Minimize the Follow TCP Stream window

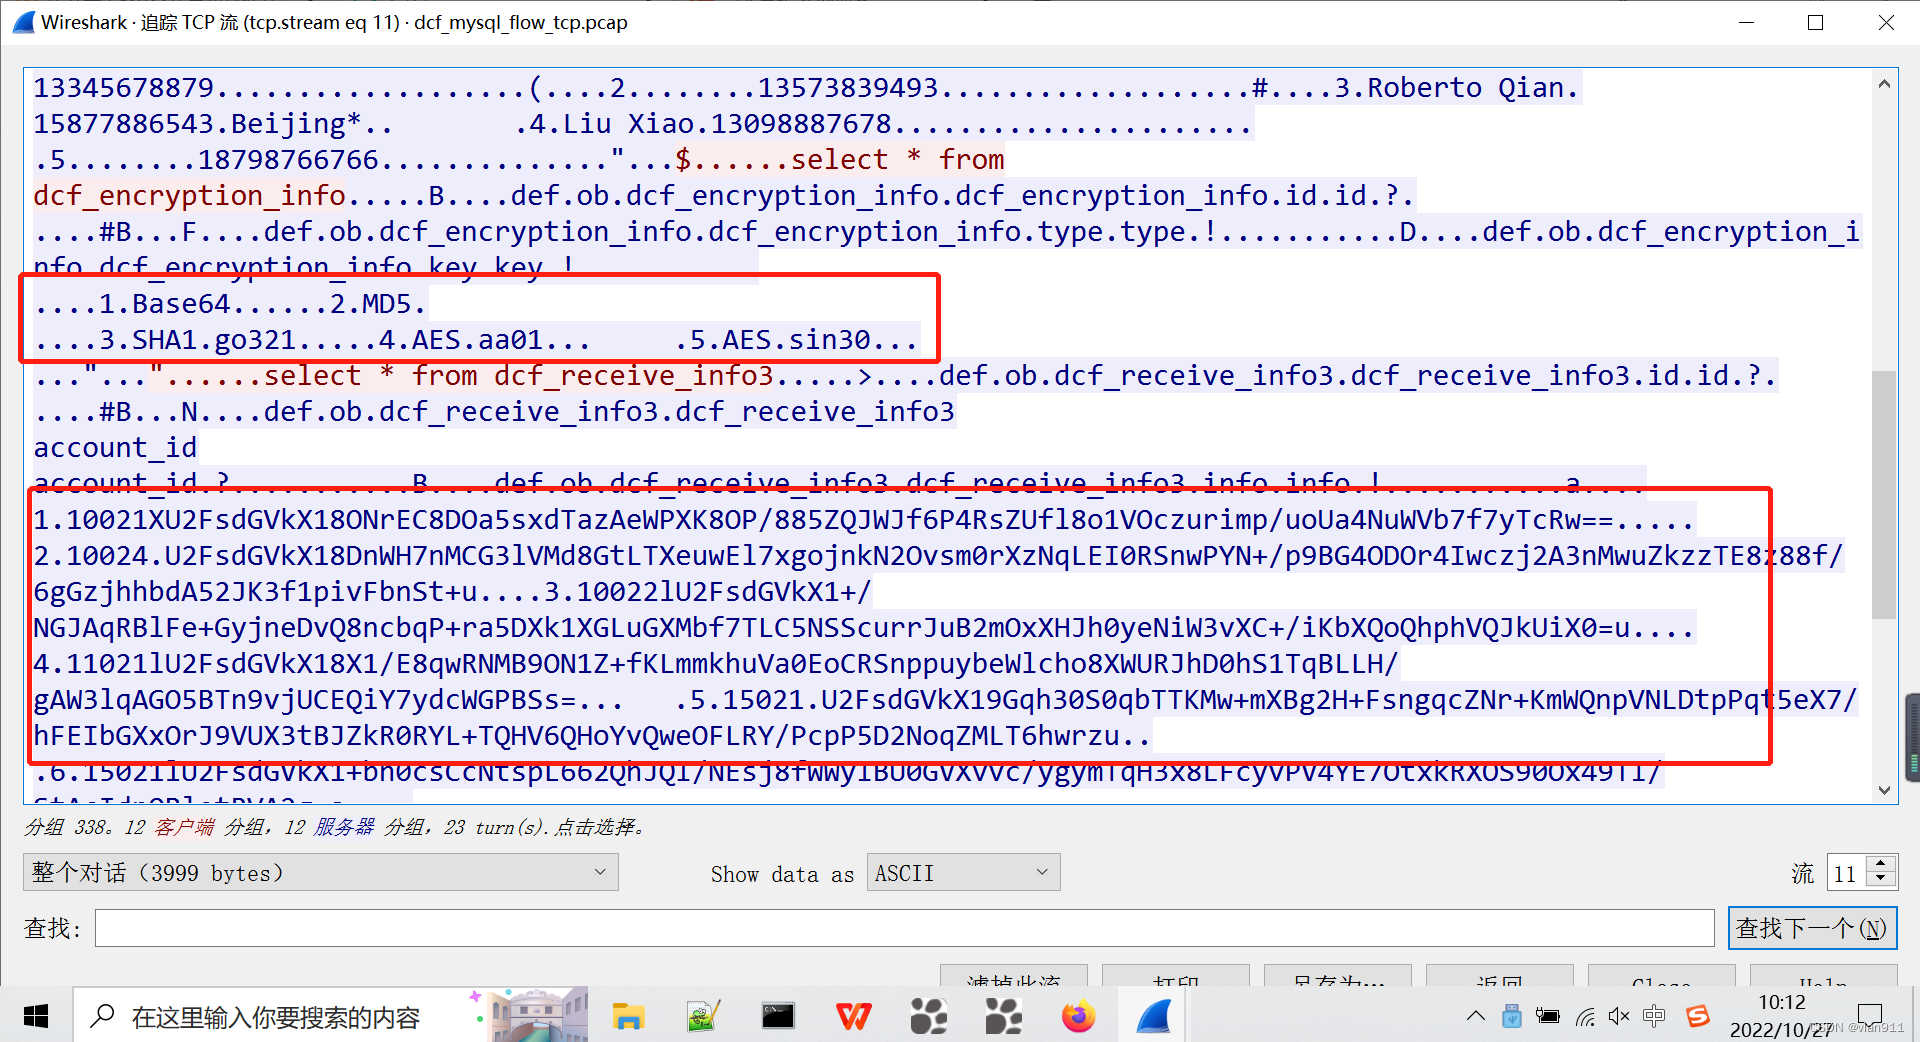1746,22
